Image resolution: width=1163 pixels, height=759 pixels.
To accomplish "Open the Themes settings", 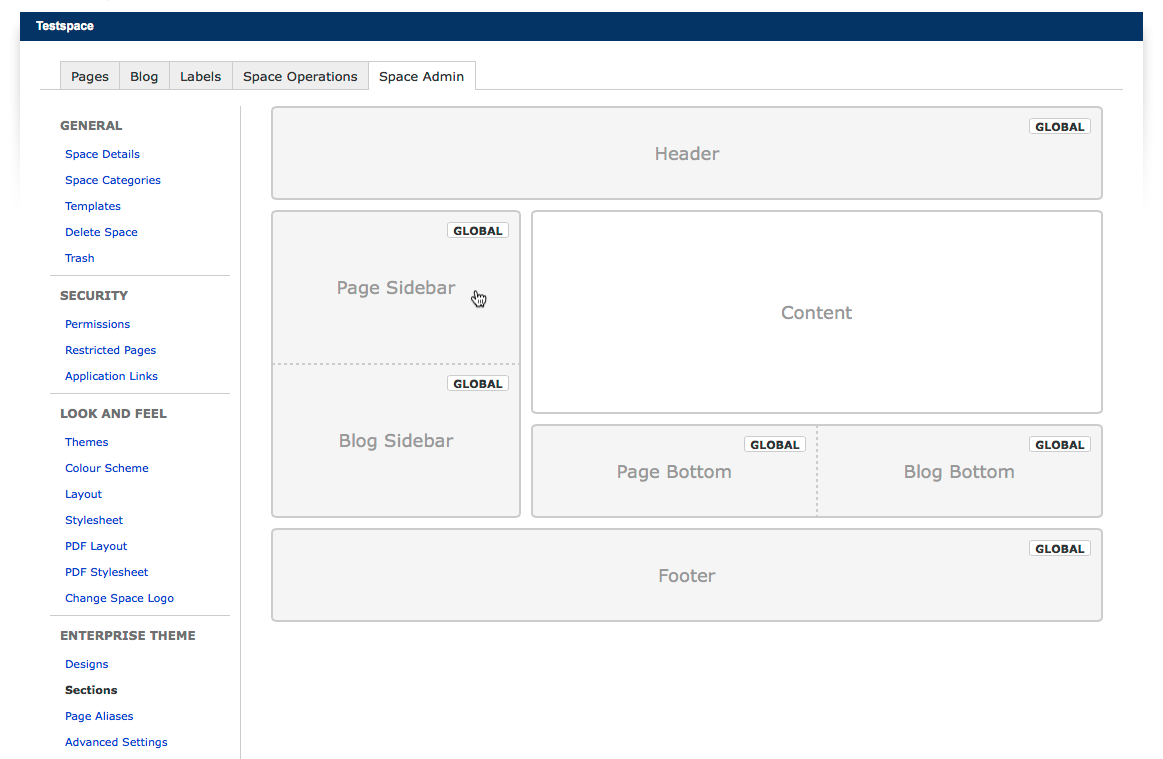I will coord(86,442).
